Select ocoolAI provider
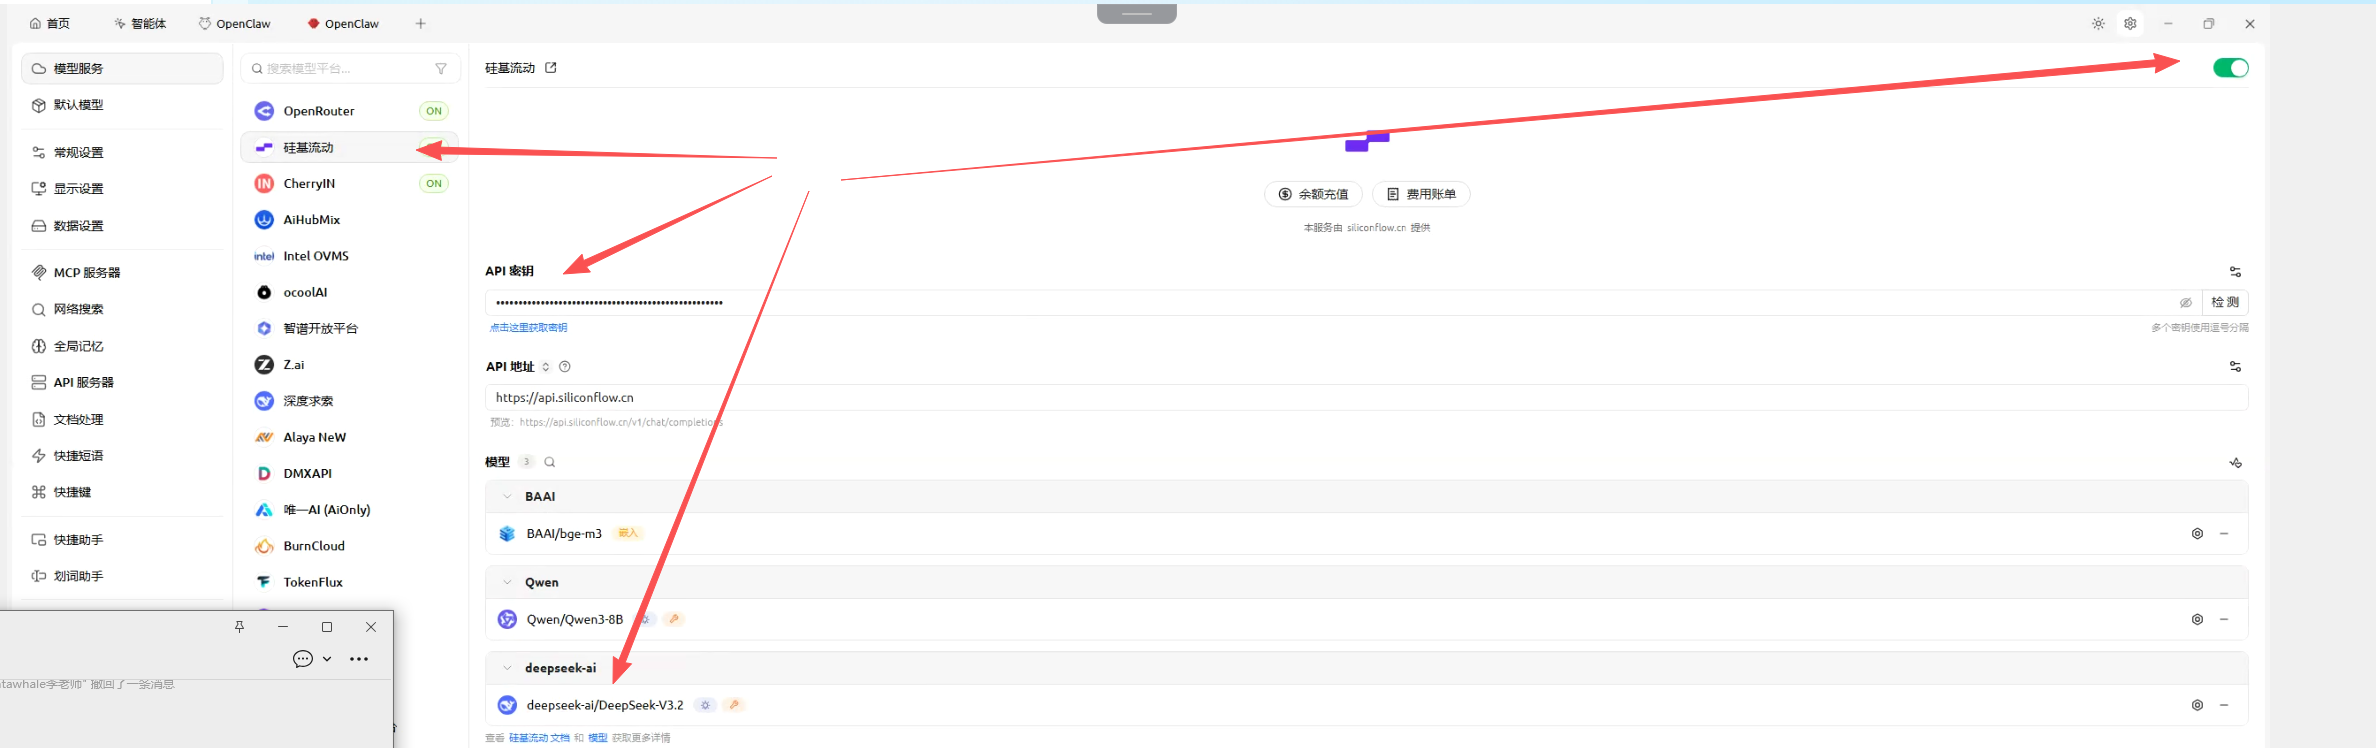This screenshot has height=748, width=2376. (350, 292)
